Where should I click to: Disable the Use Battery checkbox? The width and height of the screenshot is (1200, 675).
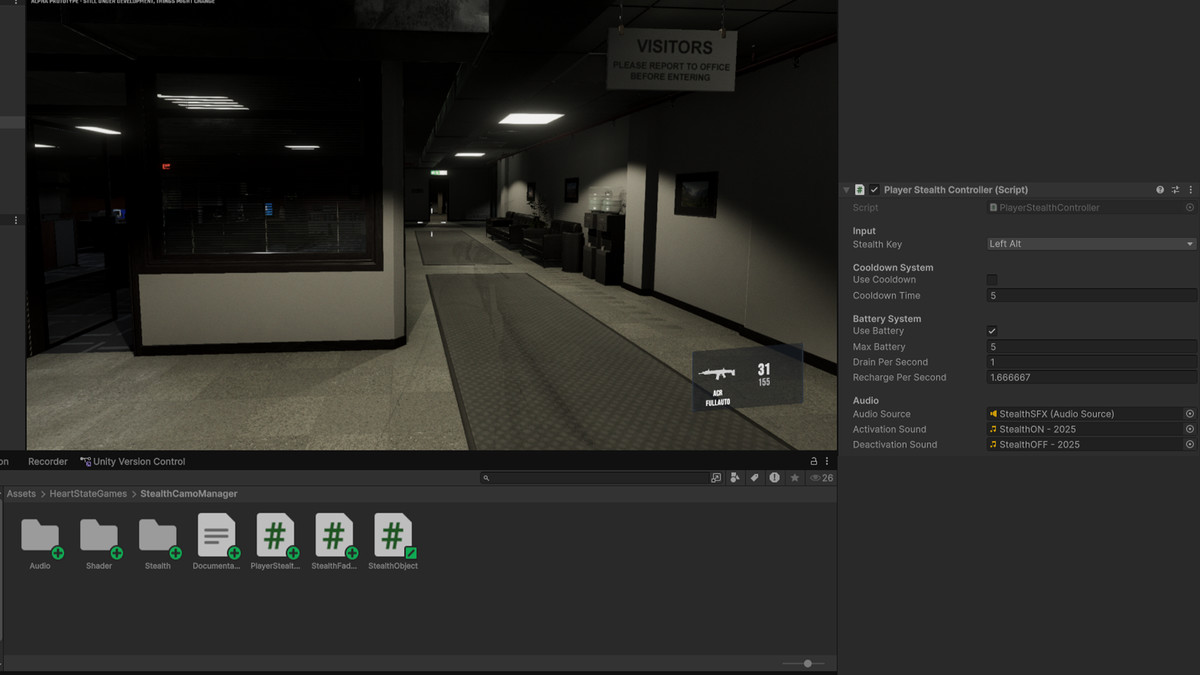pos(992,331)
